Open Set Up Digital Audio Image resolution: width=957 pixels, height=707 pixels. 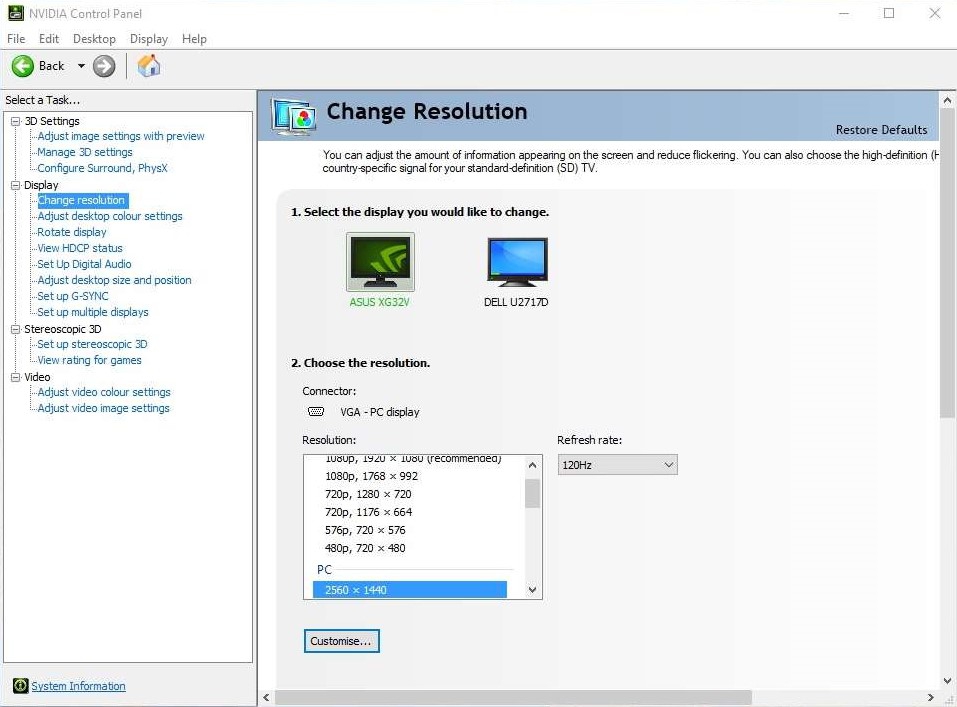[84, 264]
